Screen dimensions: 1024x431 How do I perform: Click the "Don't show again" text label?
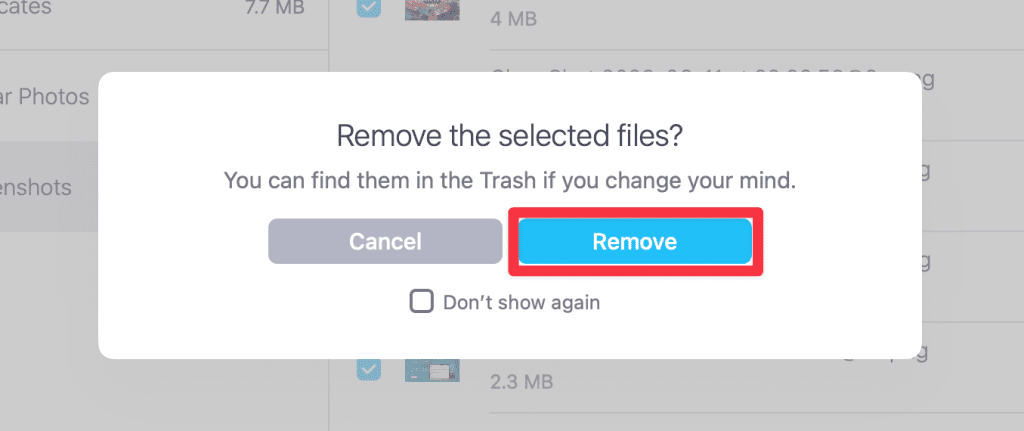521,301
